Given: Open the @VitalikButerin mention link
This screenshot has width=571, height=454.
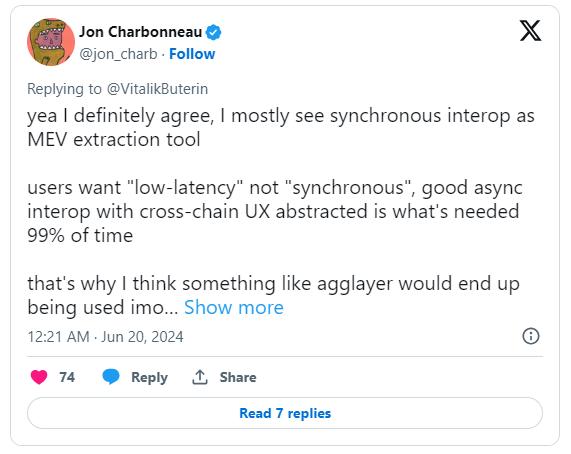Looking at the screenshot, I should coord(157,89).
